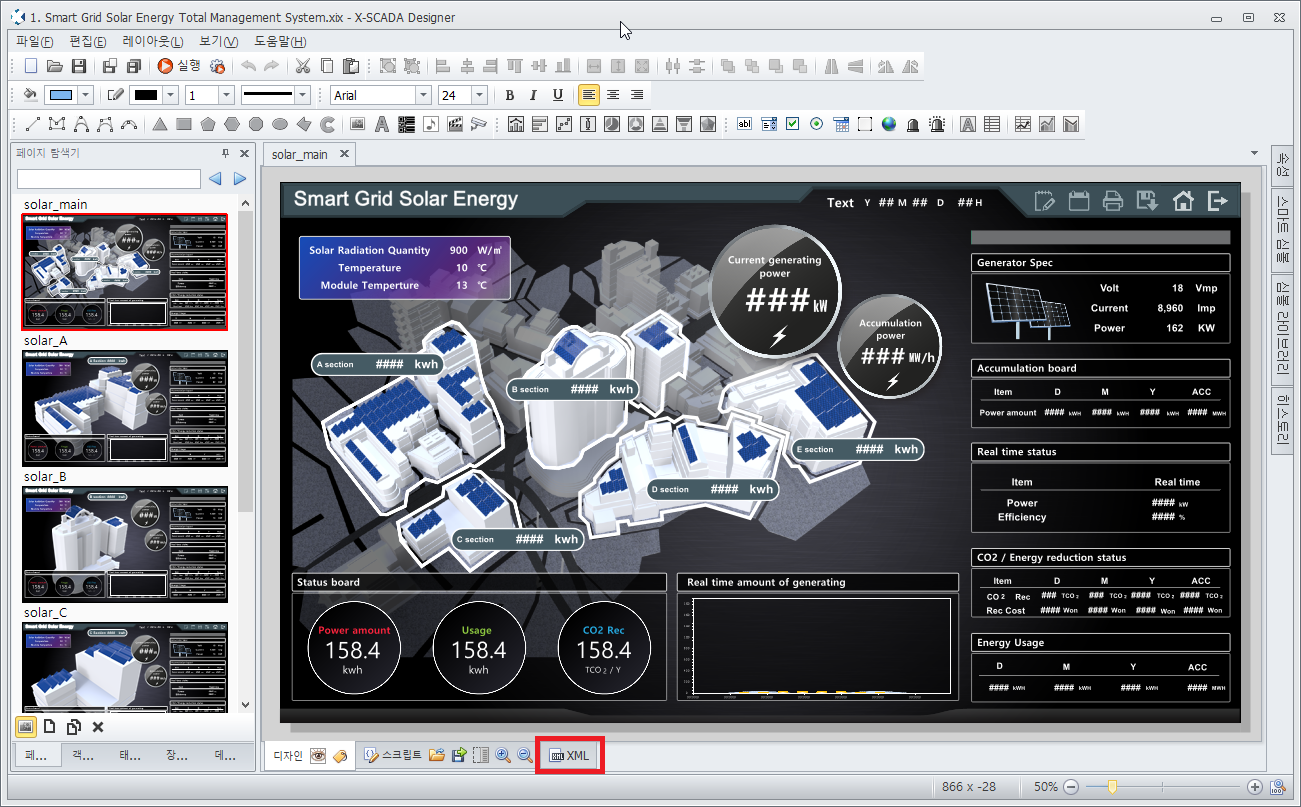Close the solar_main document tab

coord(343,154)
